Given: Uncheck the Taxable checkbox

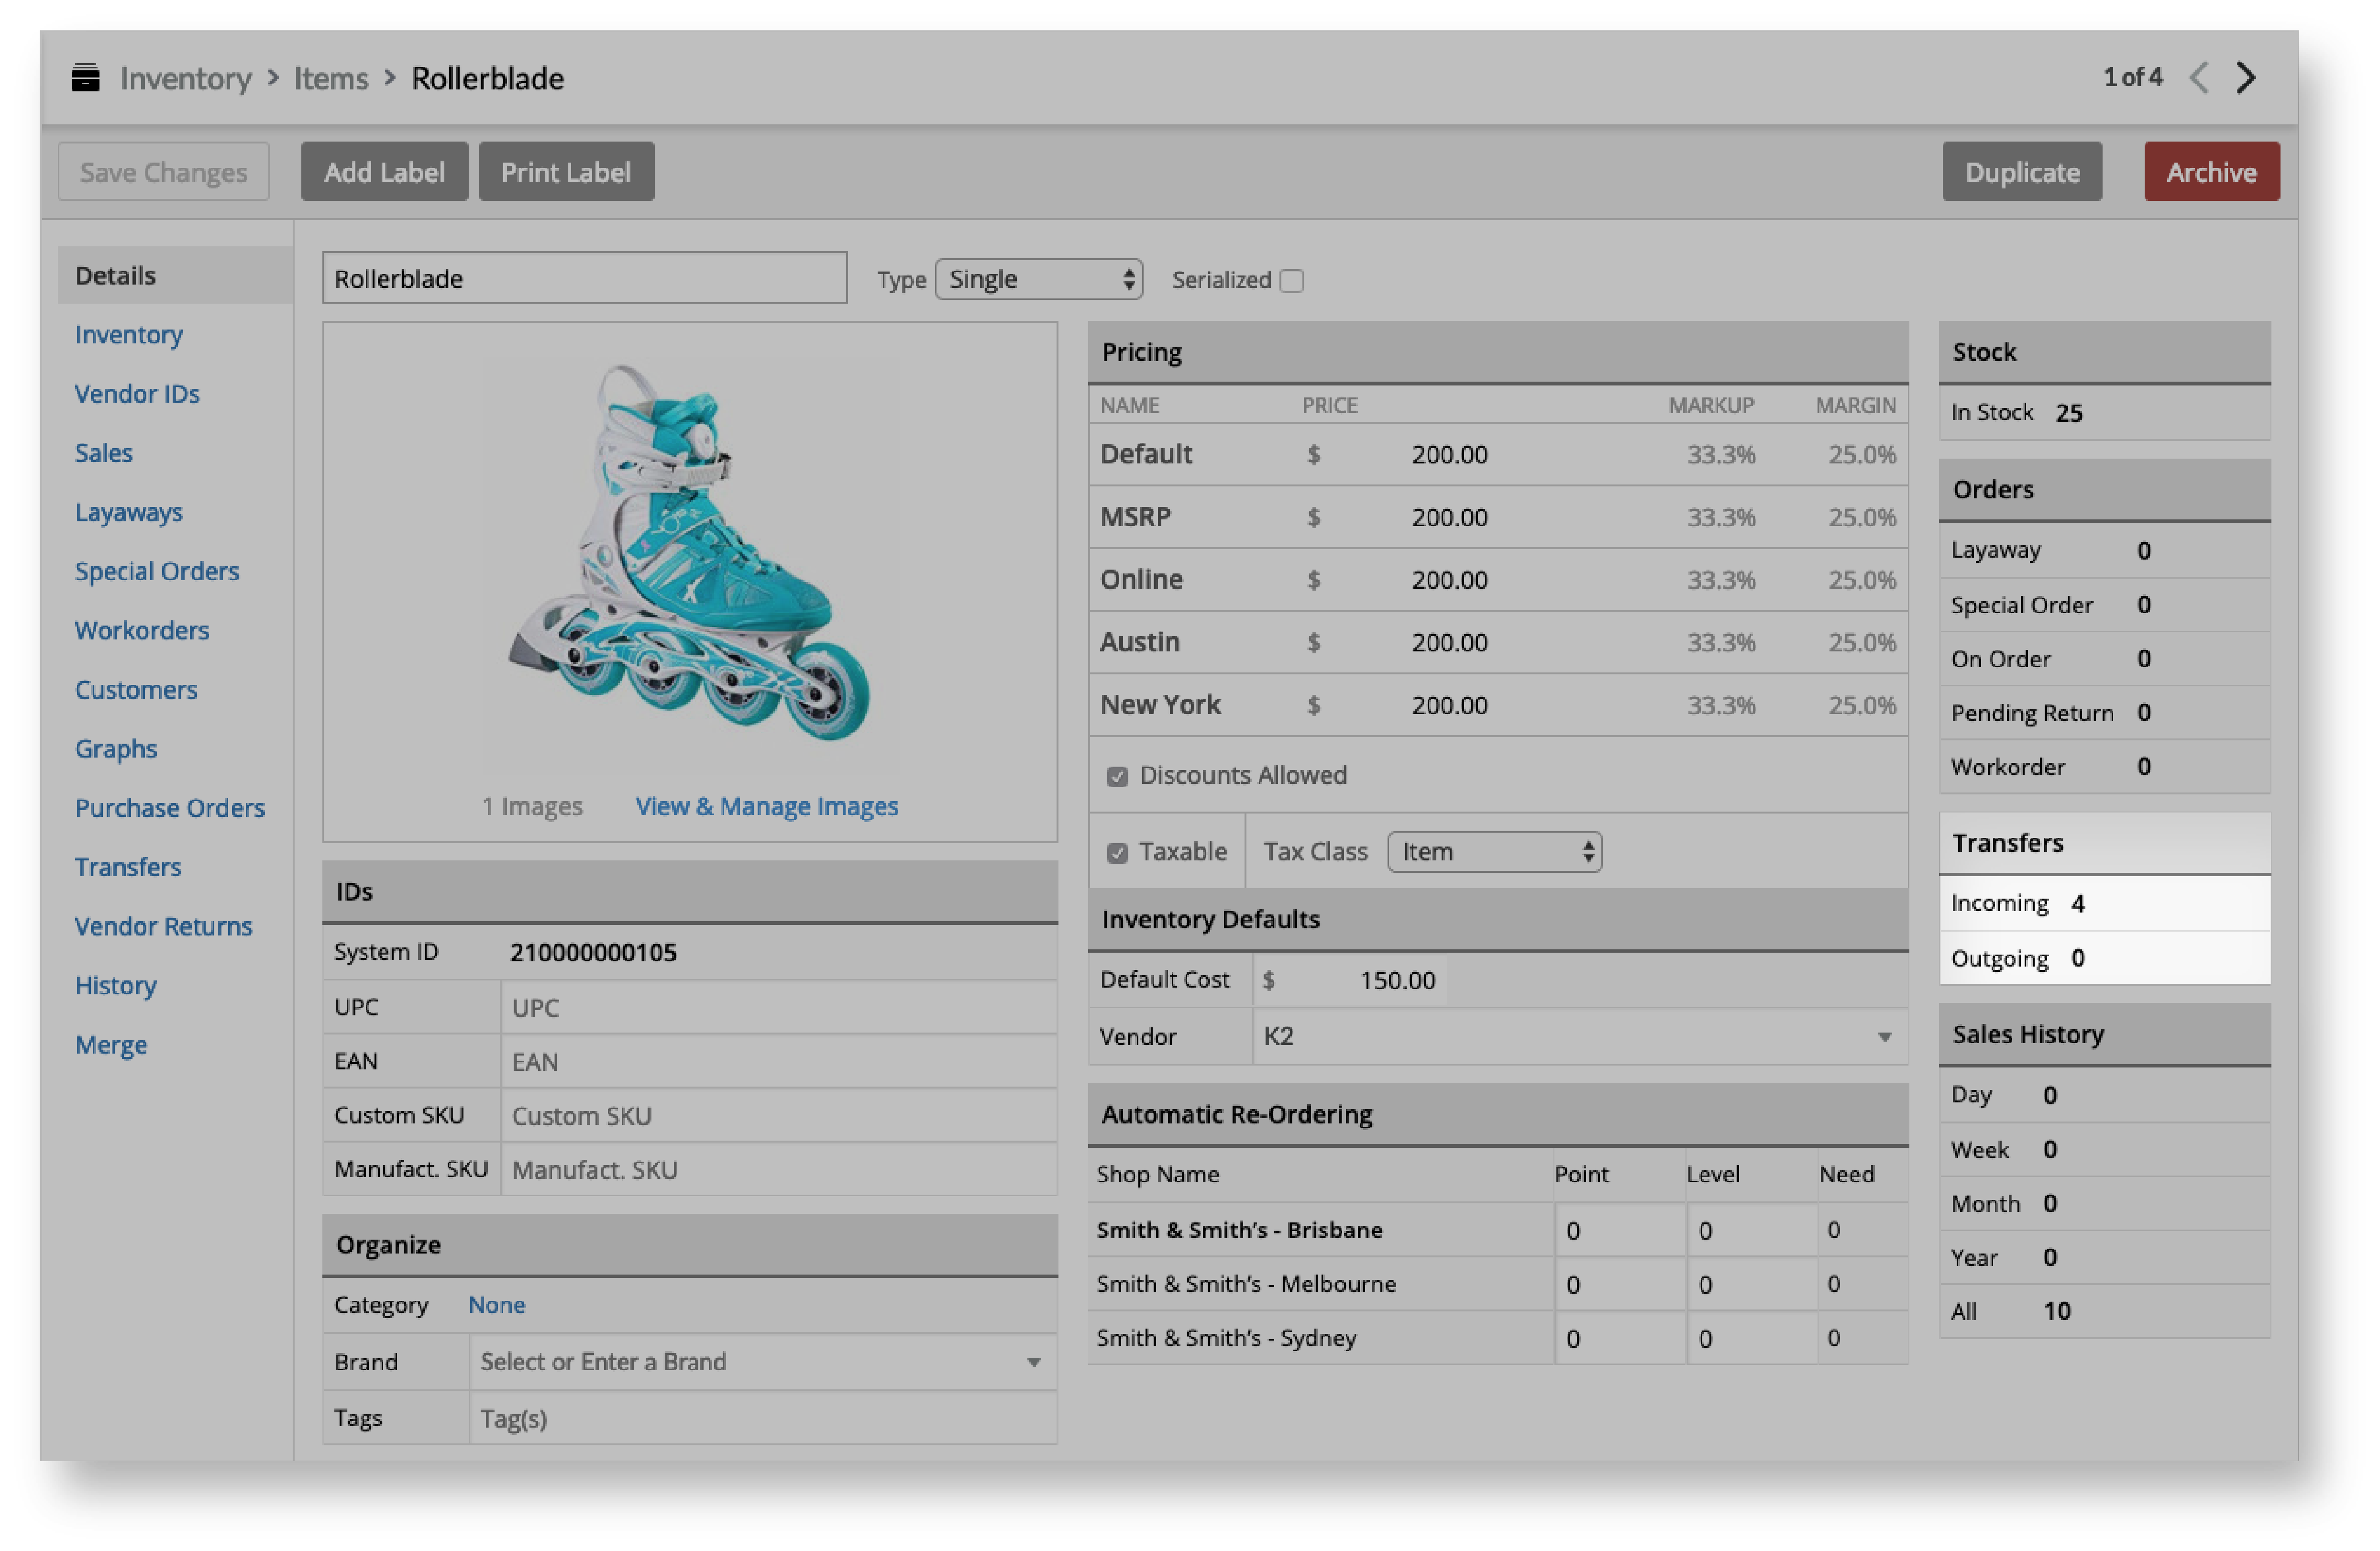Looking at the screenshot, I should [x=1117, y=853].
